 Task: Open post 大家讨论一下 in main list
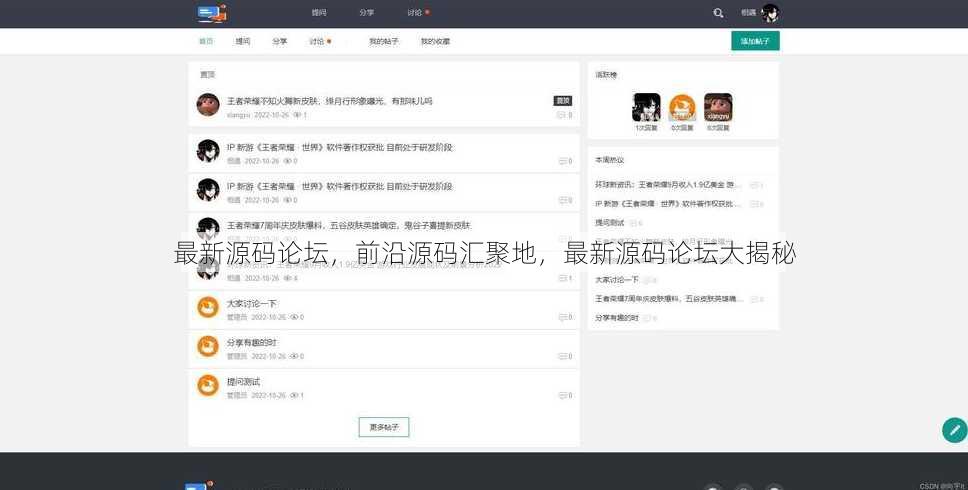(x=251, y=304)
